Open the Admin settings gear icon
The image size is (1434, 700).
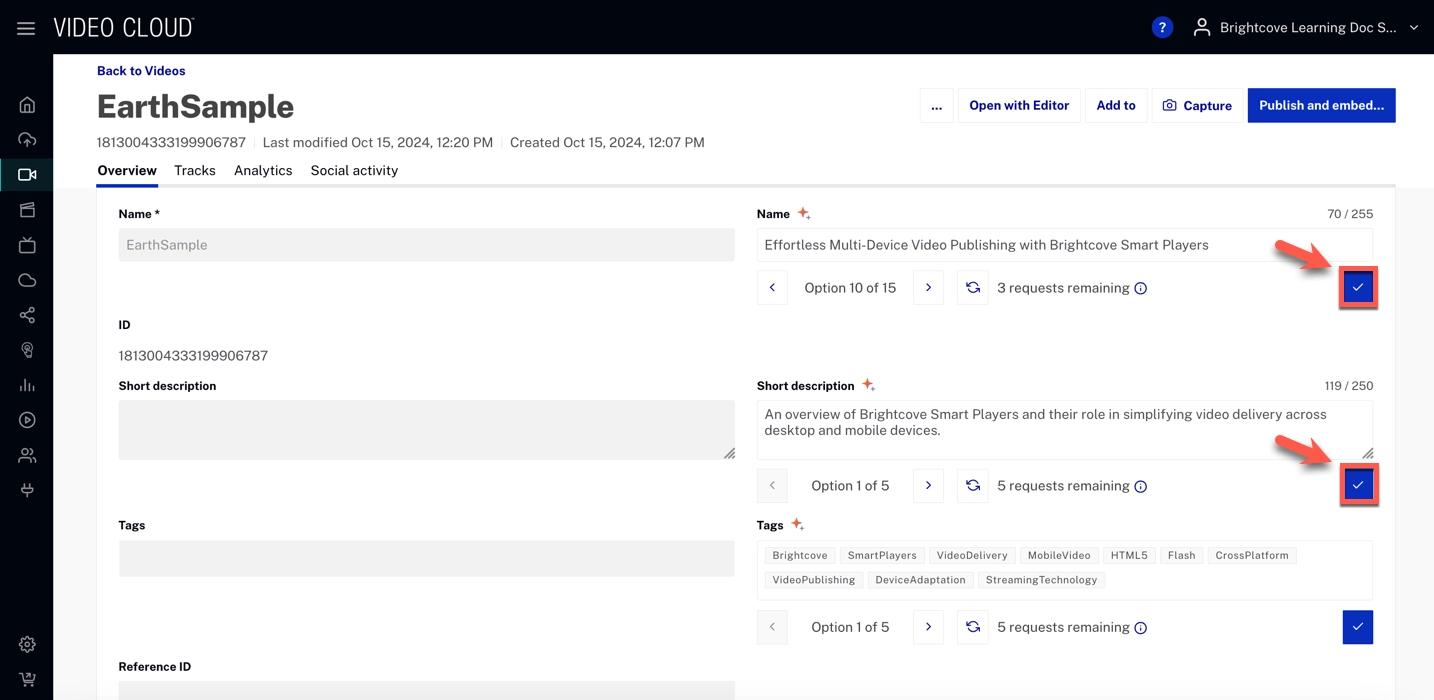click(x=27, y=644)
